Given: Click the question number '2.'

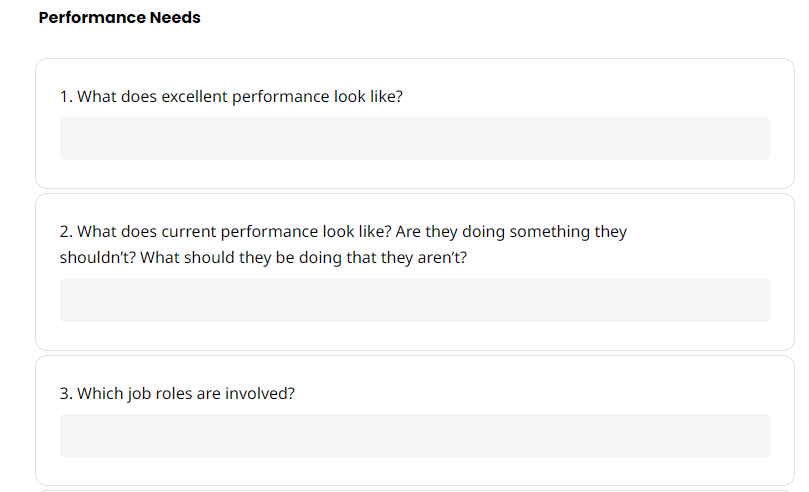Looking at the screenshot, I should pyautogui.click(x=66, y=232).
